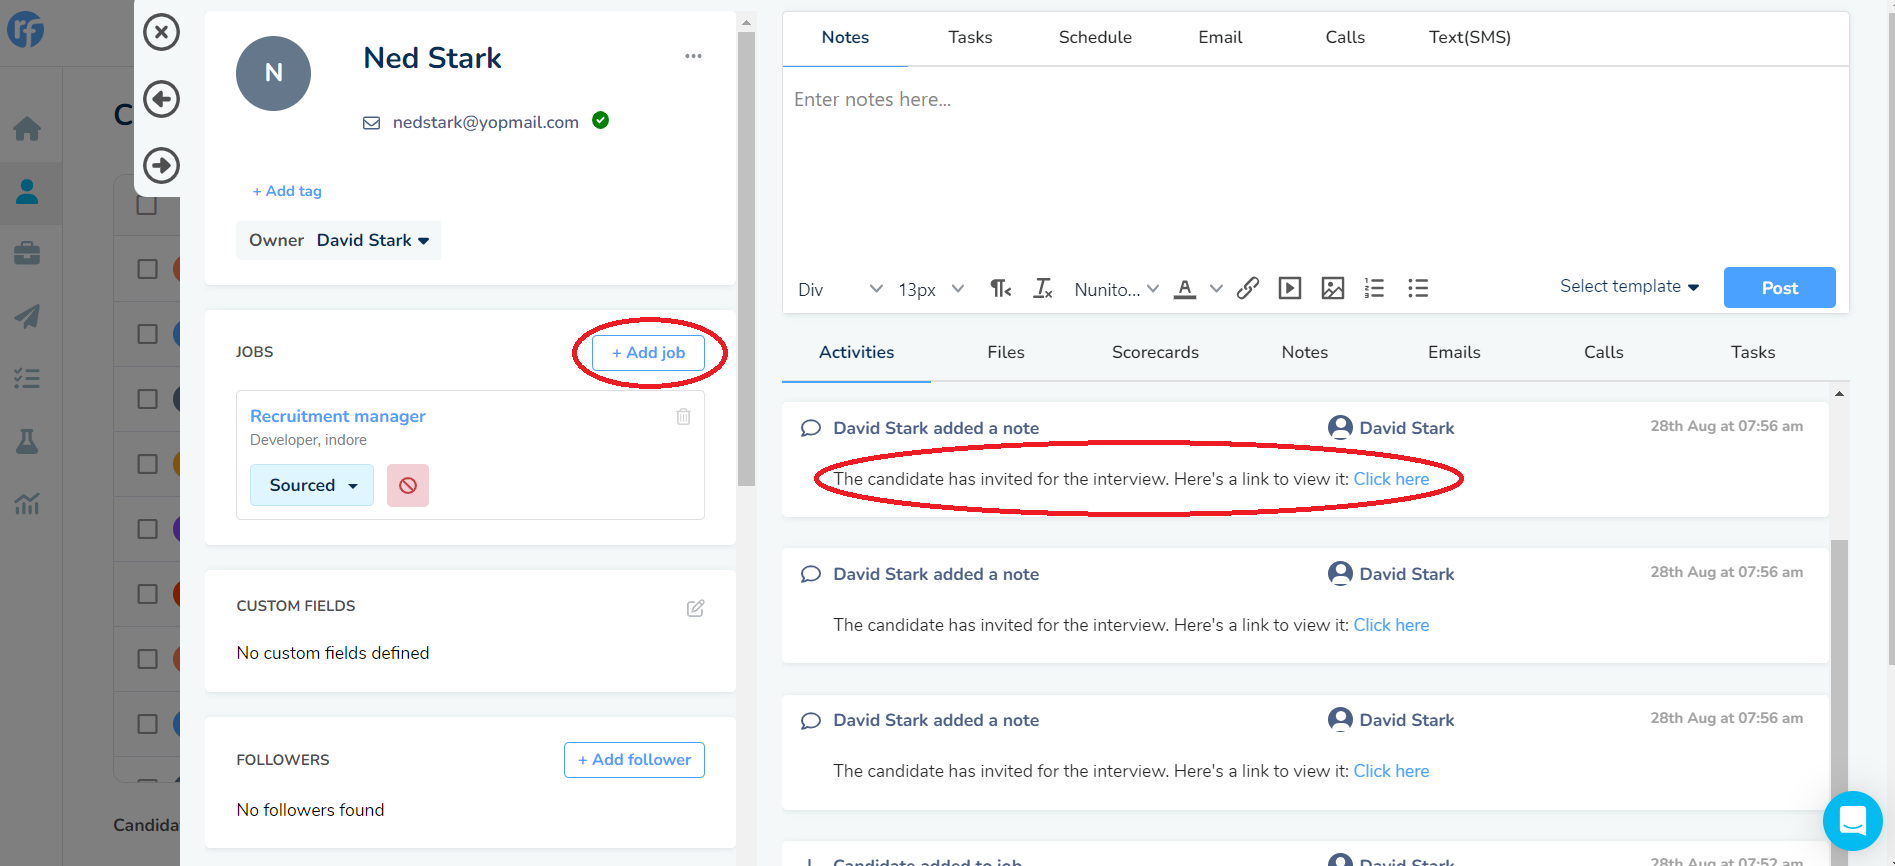Delete the Recruitment manager job with trash icon
The image size is (1895, 866).
click(x=683, y=416)
